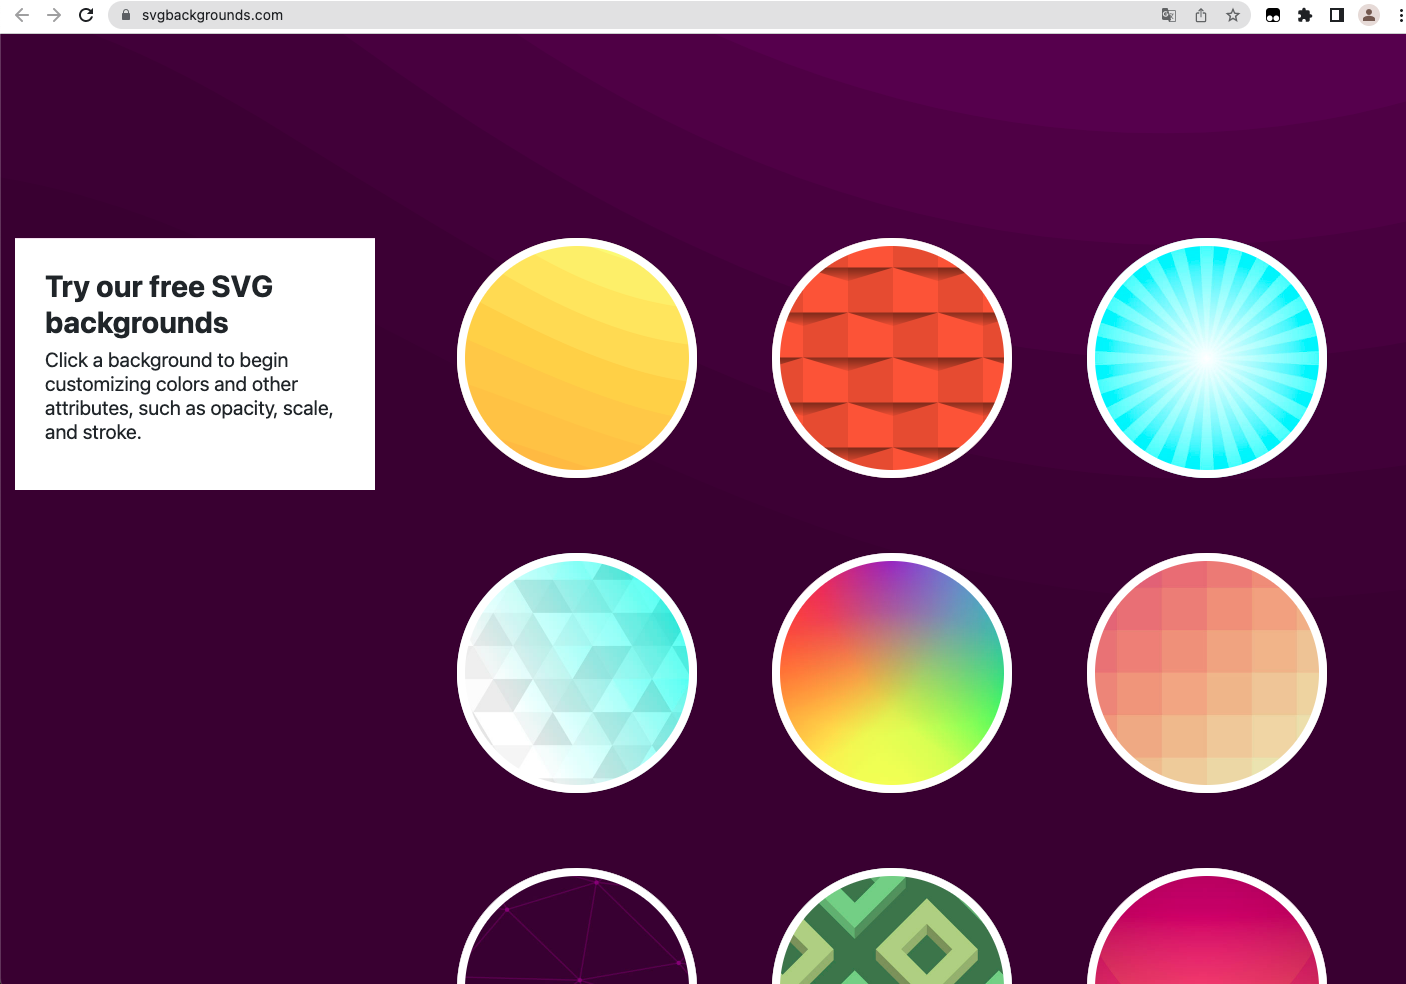The width and height of the screenshot is (1406, 984).
Task: View site info via the lock icon
Action: pyautogui.click(x=126, y=15)
